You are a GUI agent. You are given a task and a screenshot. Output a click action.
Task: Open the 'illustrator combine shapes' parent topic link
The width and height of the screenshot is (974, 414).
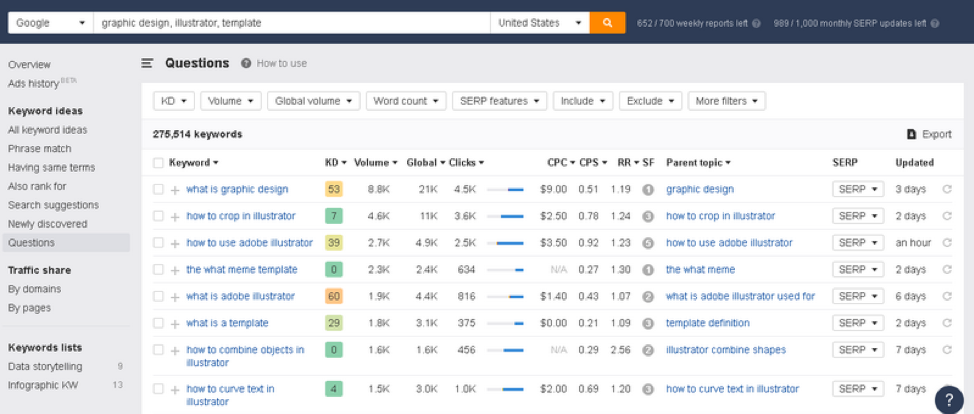(x=725, y=350)
